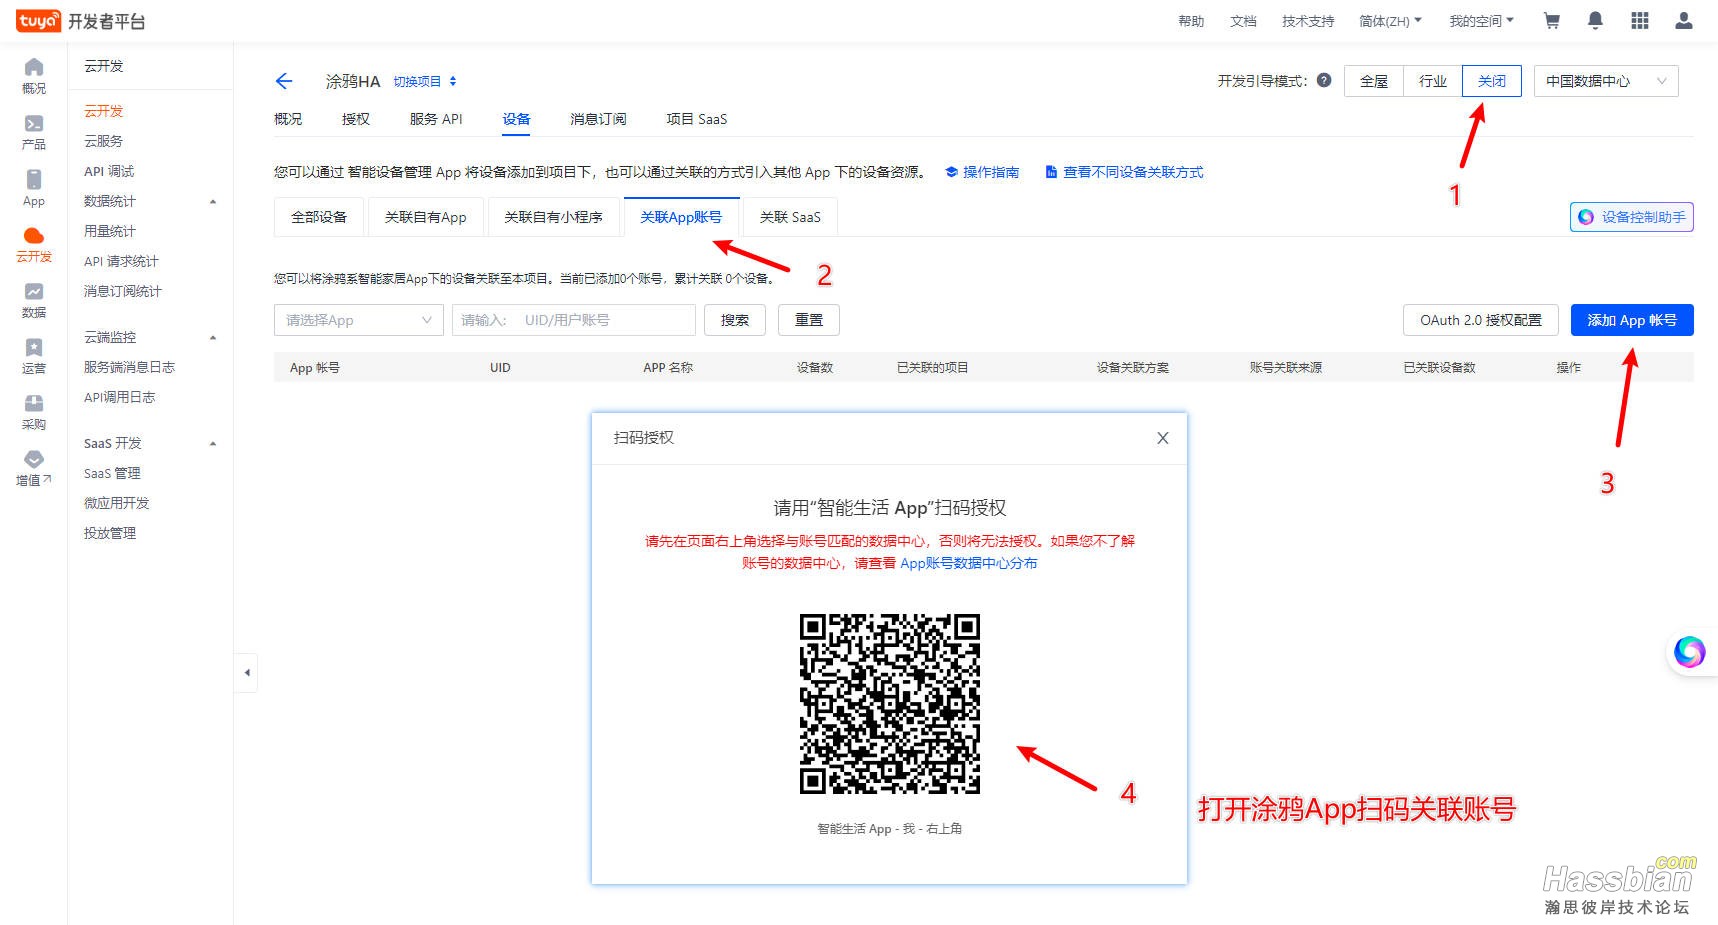Switch to the 服务 API tab

click(436, 119)
